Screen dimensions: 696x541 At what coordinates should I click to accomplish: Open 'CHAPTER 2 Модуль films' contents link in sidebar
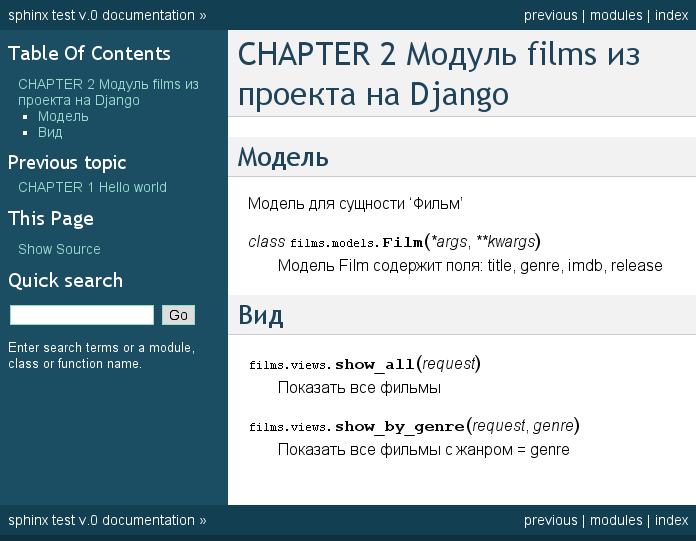pos(108,92)
